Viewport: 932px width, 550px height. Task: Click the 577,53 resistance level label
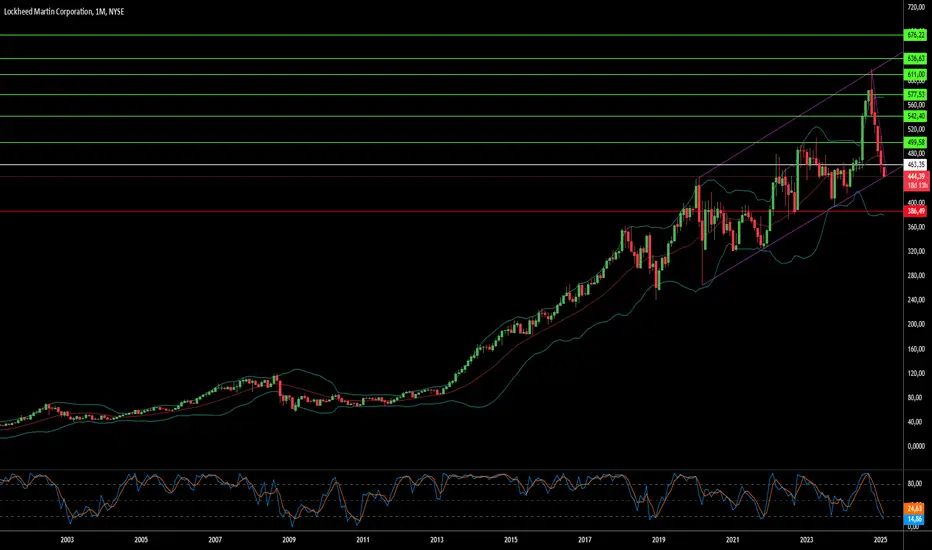pyautogui.click(x=915, y=95)
